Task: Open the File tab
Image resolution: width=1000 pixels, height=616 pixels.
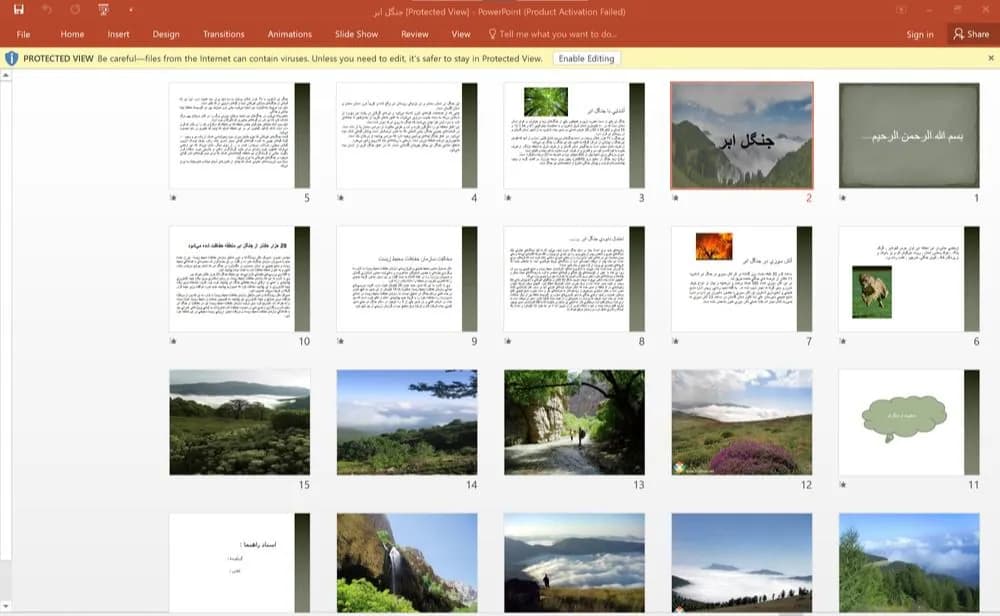Action: tap(24, 34)
